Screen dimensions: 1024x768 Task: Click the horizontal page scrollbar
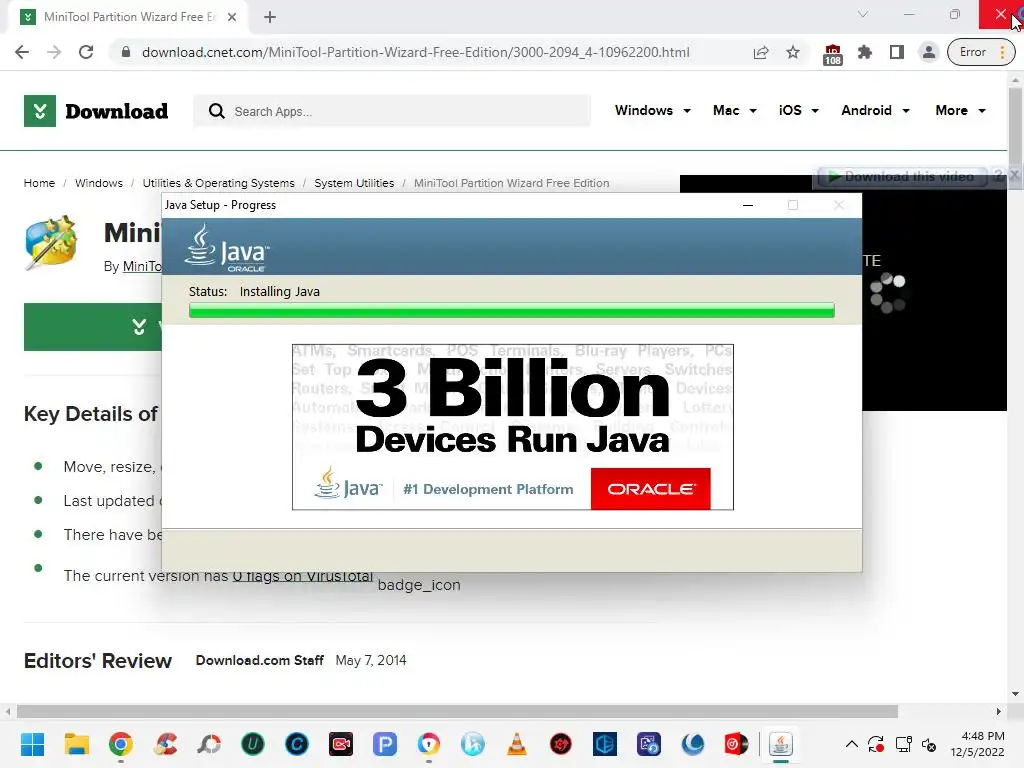tap(457, 711)
